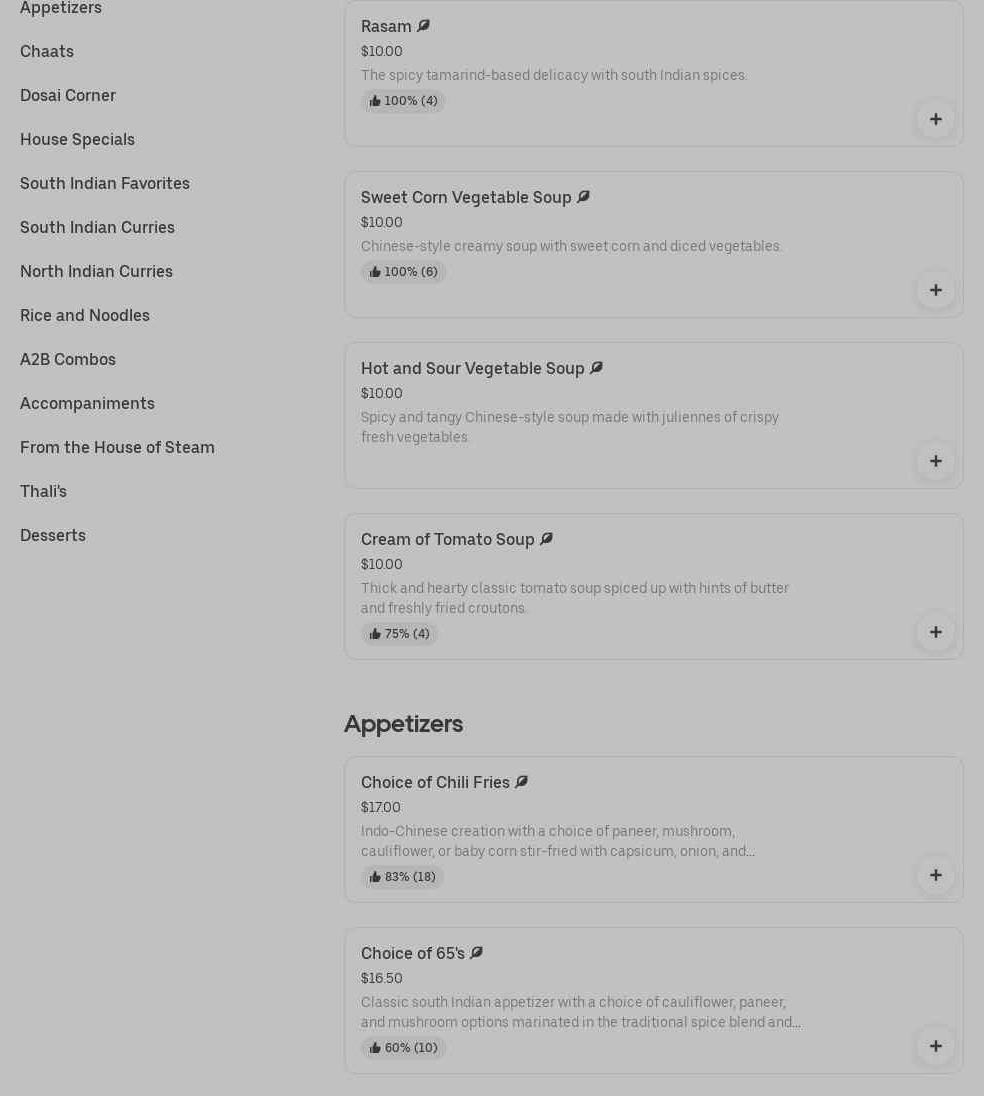The image size is (984, 1096).
Task: Open the A2B Combos section
Action: [68, 359]
